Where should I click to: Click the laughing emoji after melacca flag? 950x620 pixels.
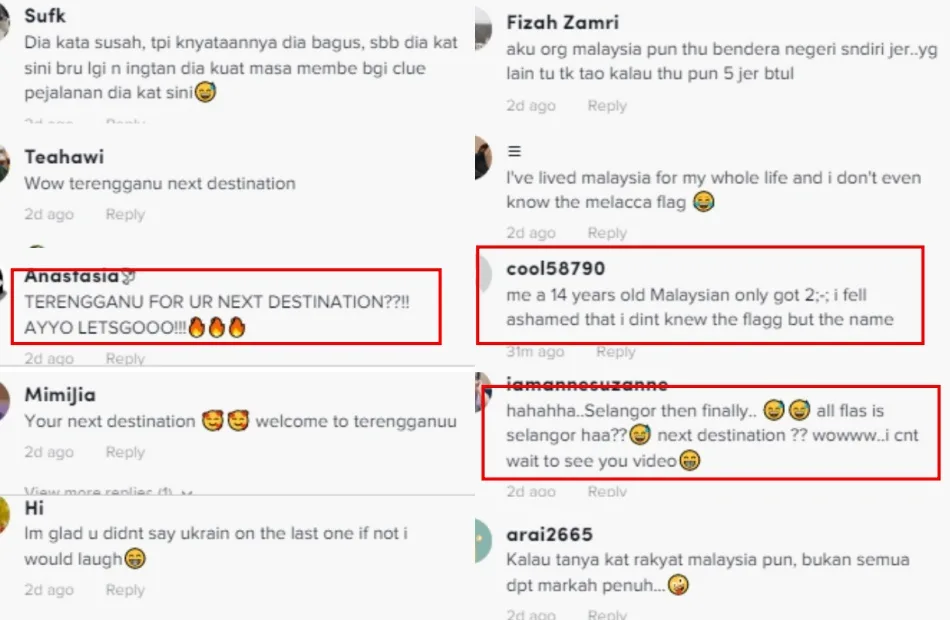[703, 202]
